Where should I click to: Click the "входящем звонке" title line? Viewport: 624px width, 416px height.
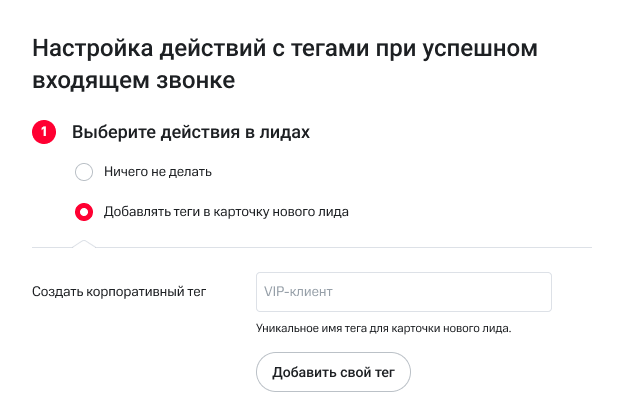[x=134, y=81]
